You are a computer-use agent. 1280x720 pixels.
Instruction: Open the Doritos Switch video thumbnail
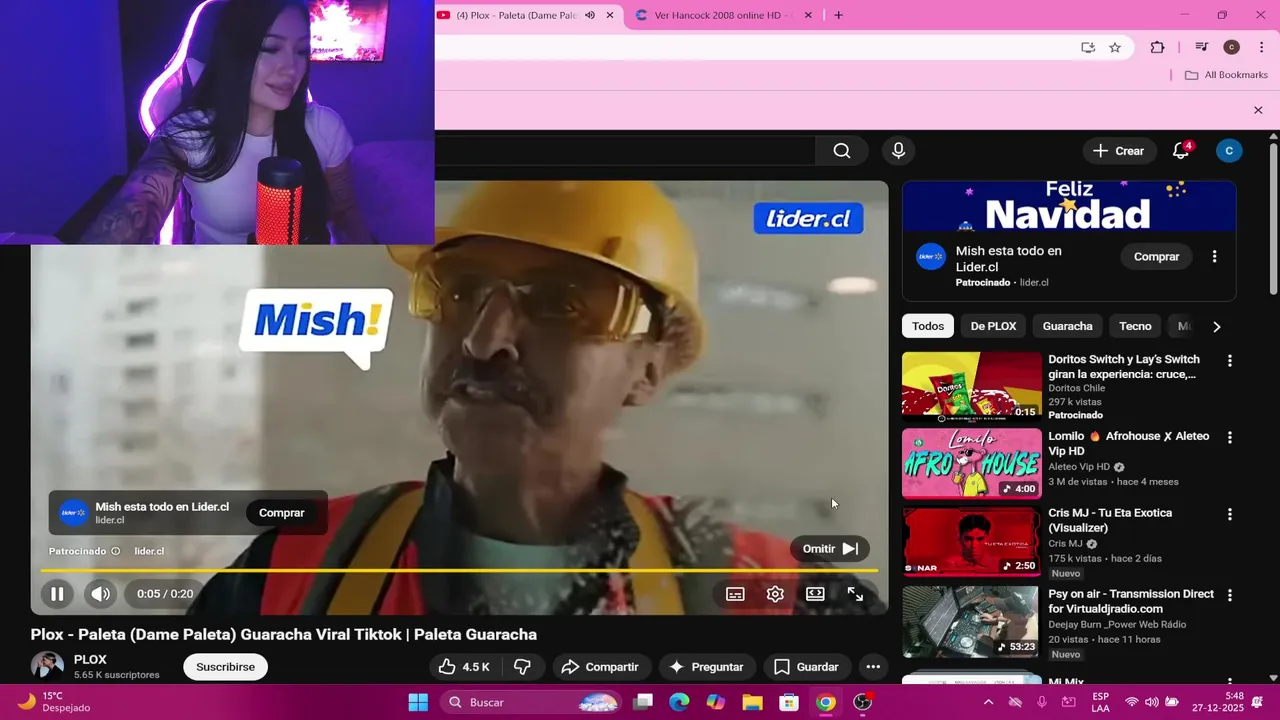click(972, 387)
